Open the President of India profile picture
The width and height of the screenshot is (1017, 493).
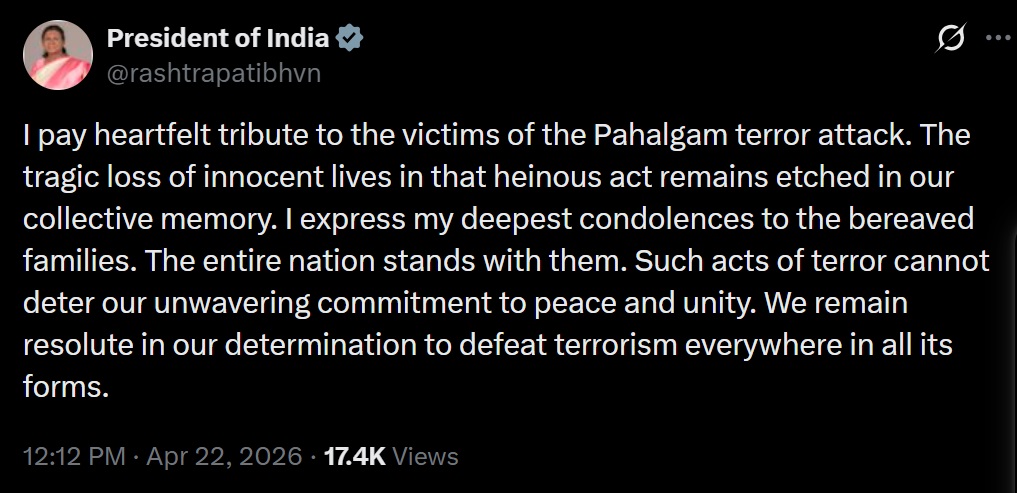57,55
